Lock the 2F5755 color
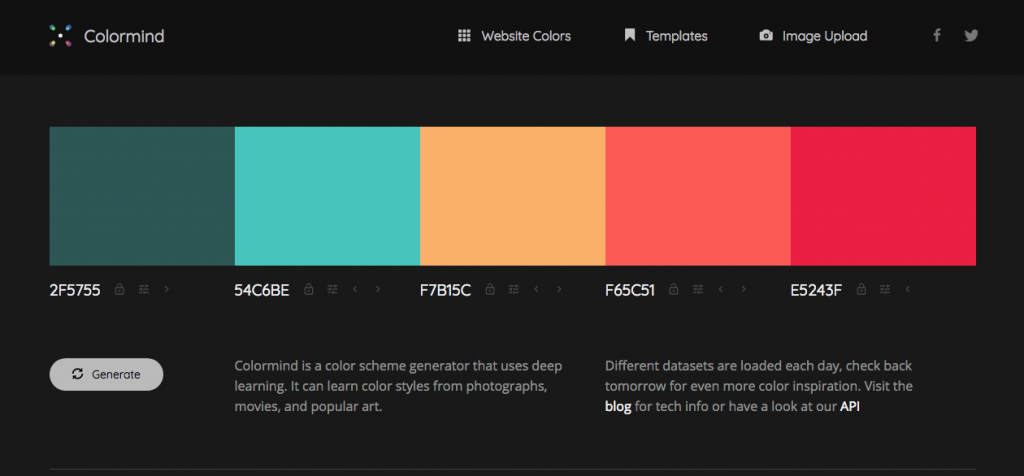Viewport: 1024px width, 476px height. 120,289
